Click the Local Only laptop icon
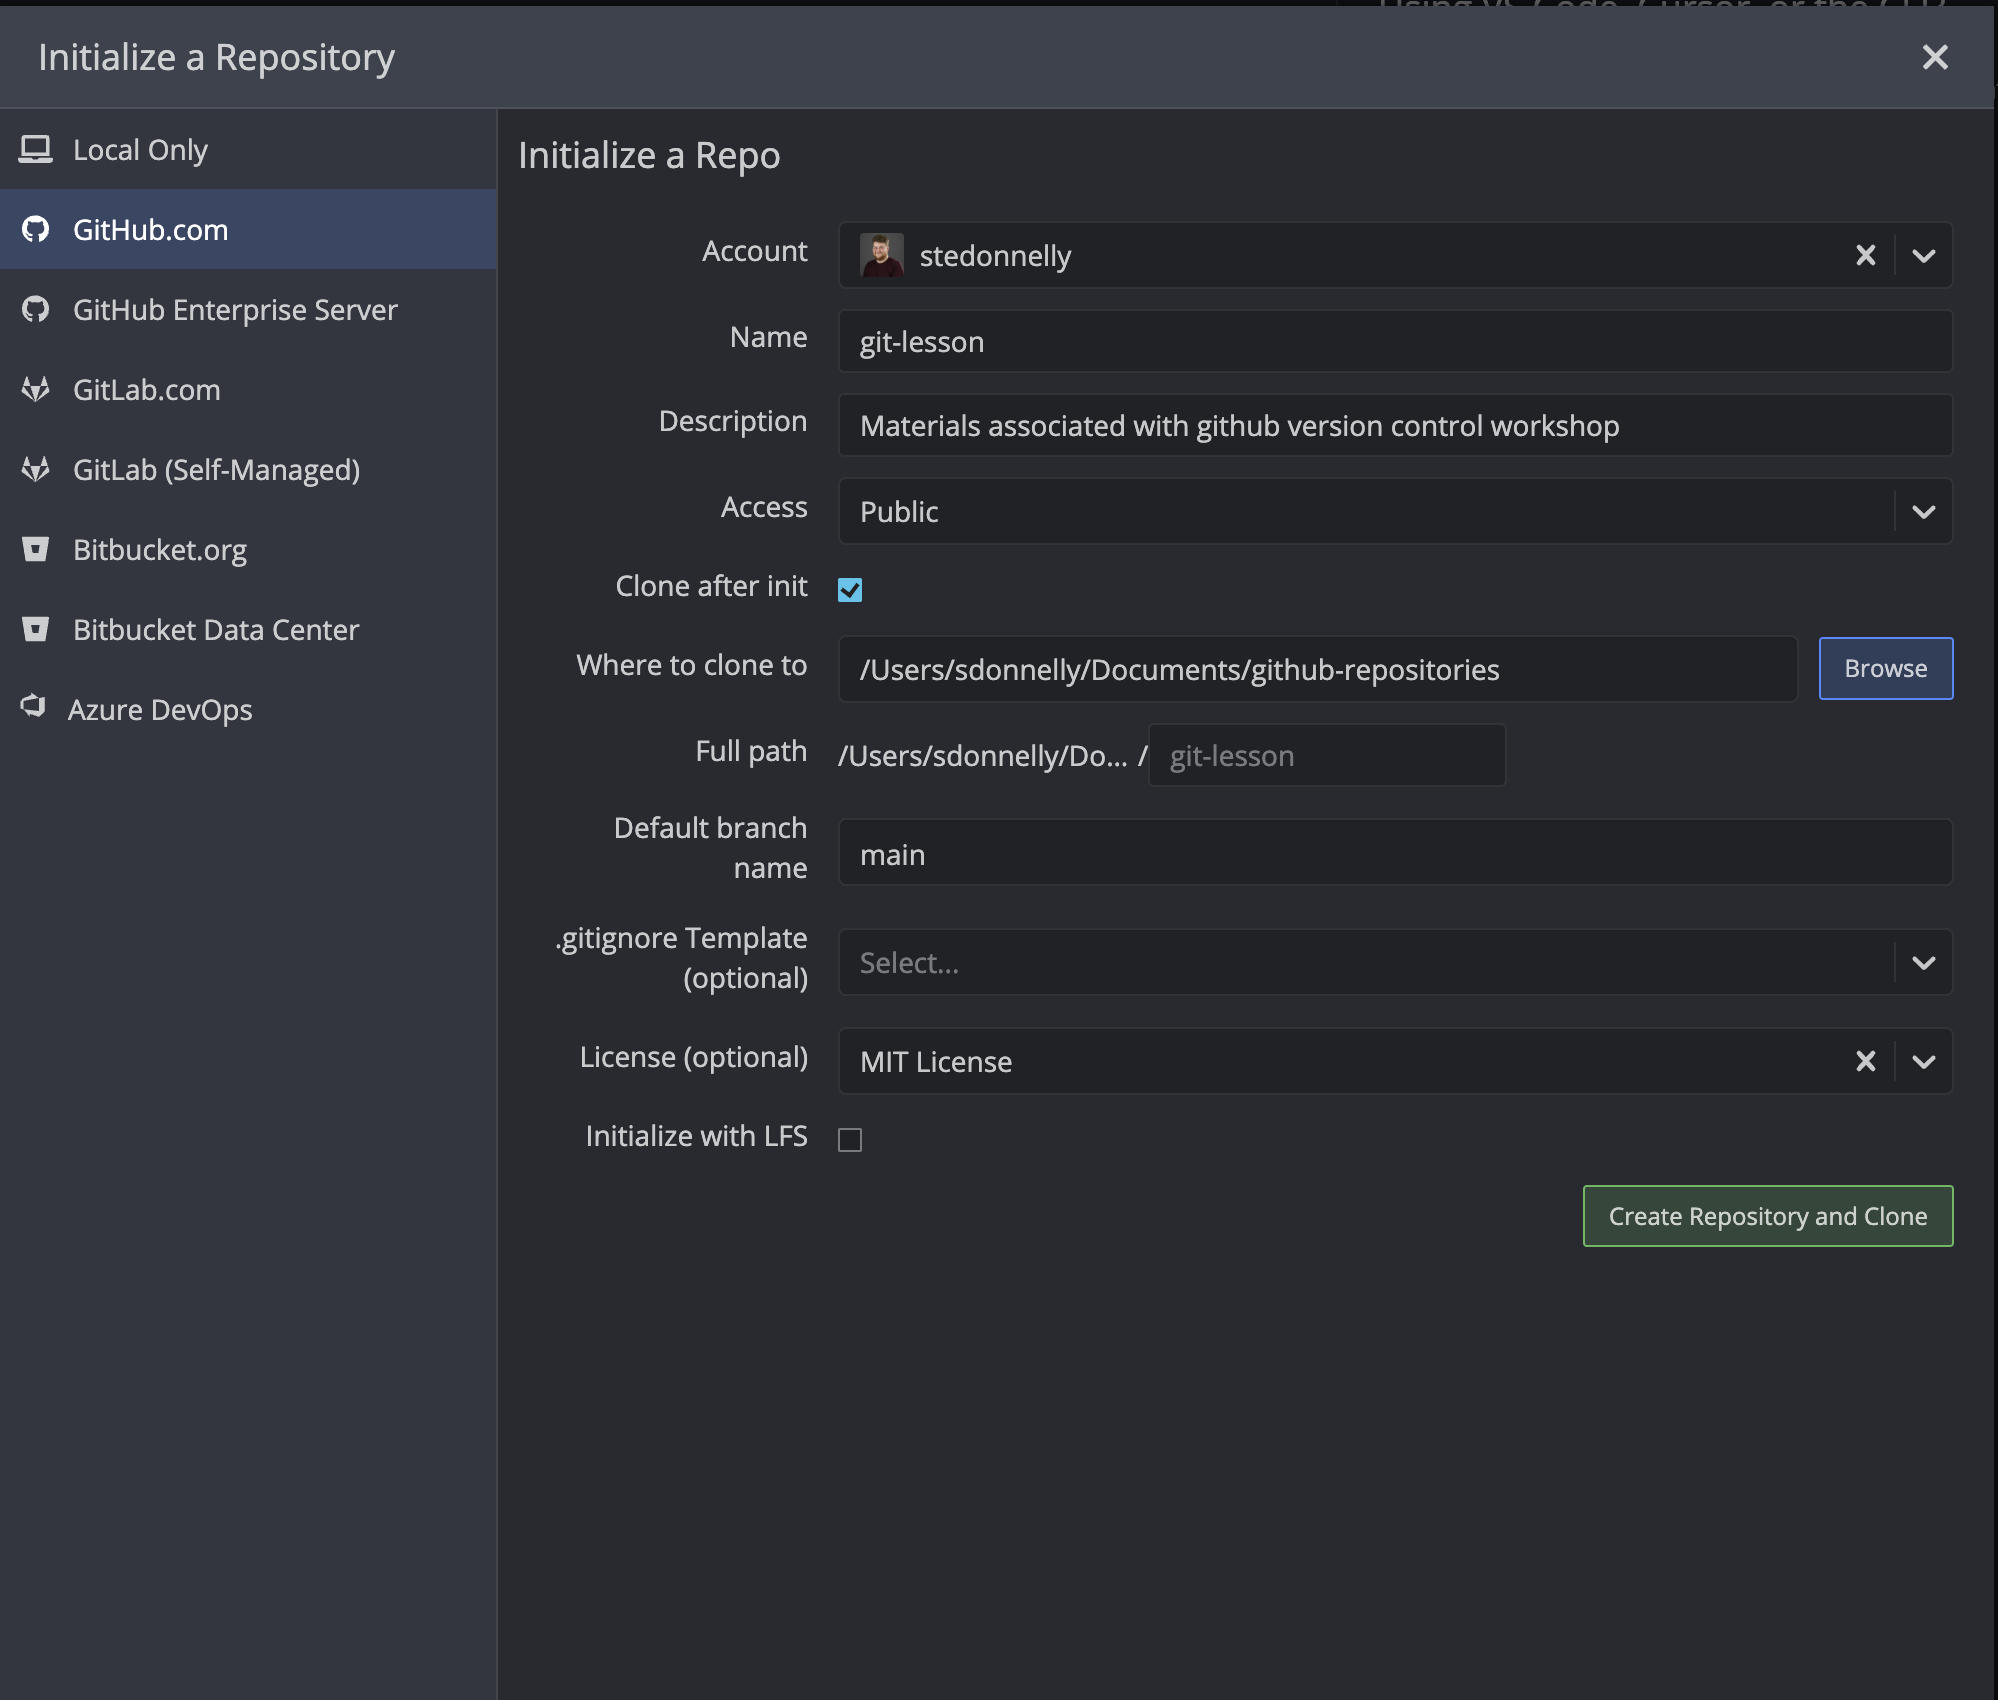The height and width of the screenshot is (1700, 1998). (36, 150)
